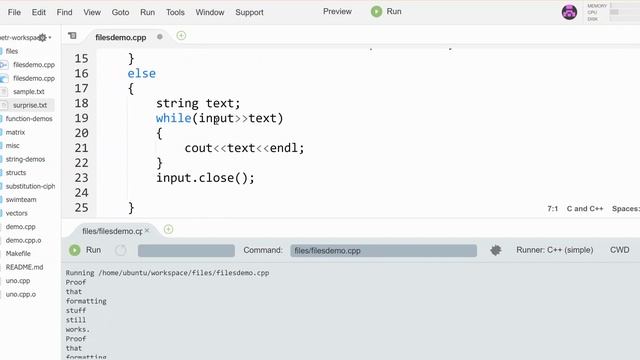
Task: Open the Goto menu
Action: 120,12
